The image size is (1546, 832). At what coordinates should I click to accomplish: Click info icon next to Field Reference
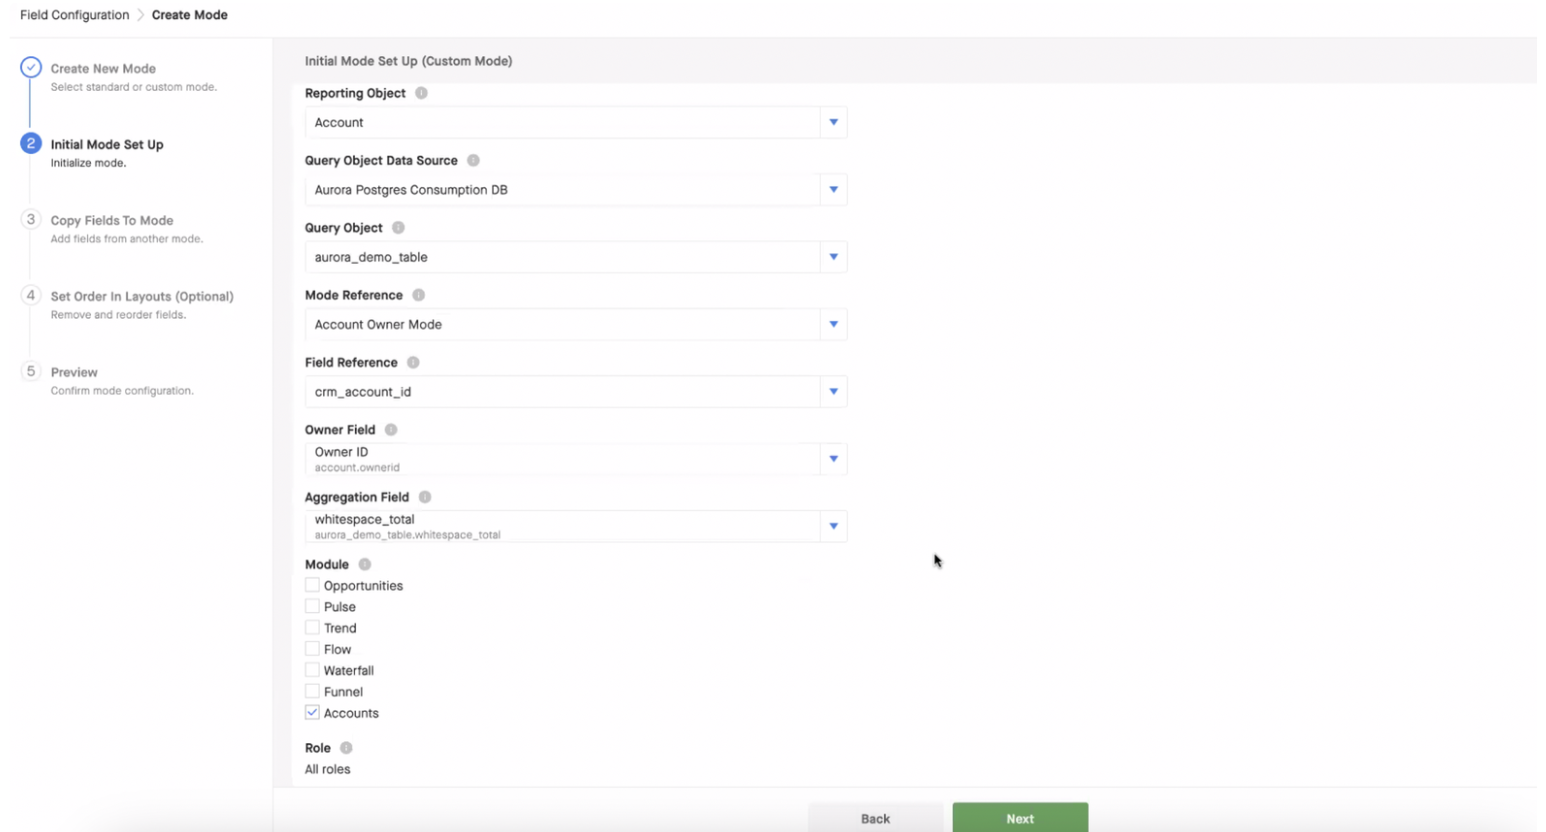pos(413,362)
